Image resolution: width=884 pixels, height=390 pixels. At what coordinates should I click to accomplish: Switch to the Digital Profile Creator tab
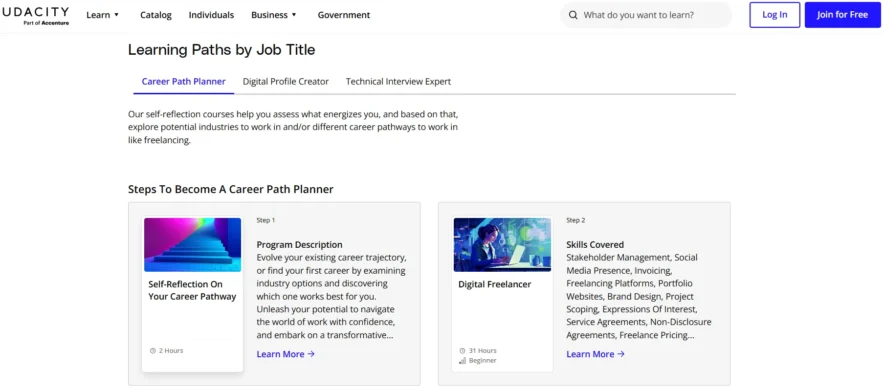point(286,82)
